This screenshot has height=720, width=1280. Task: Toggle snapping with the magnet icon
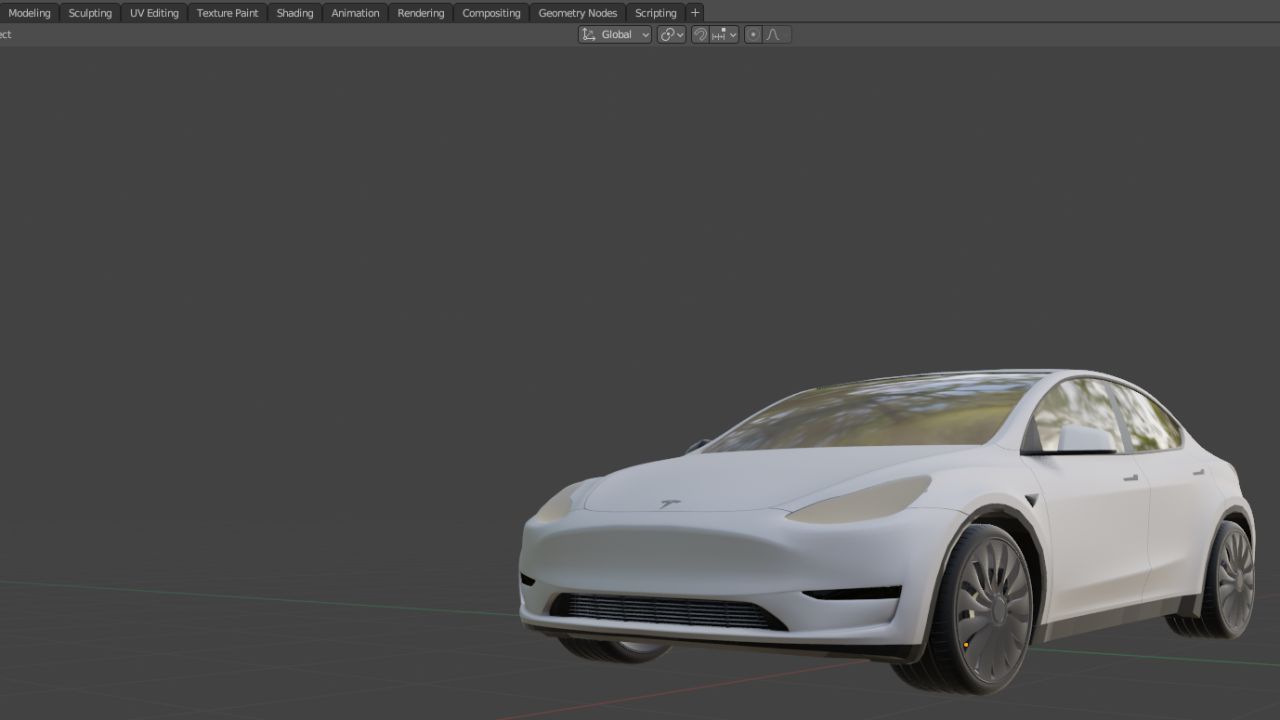pyautogui.click(x=700, y=35)
